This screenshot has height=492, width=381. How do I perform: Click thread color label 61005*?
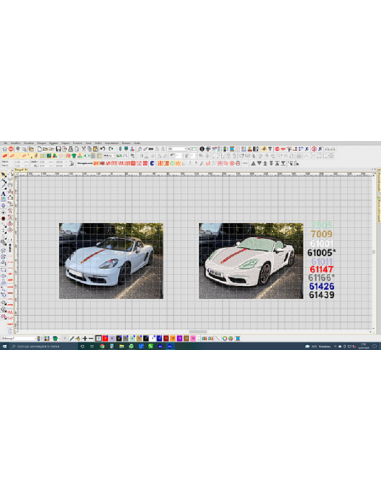321,253
